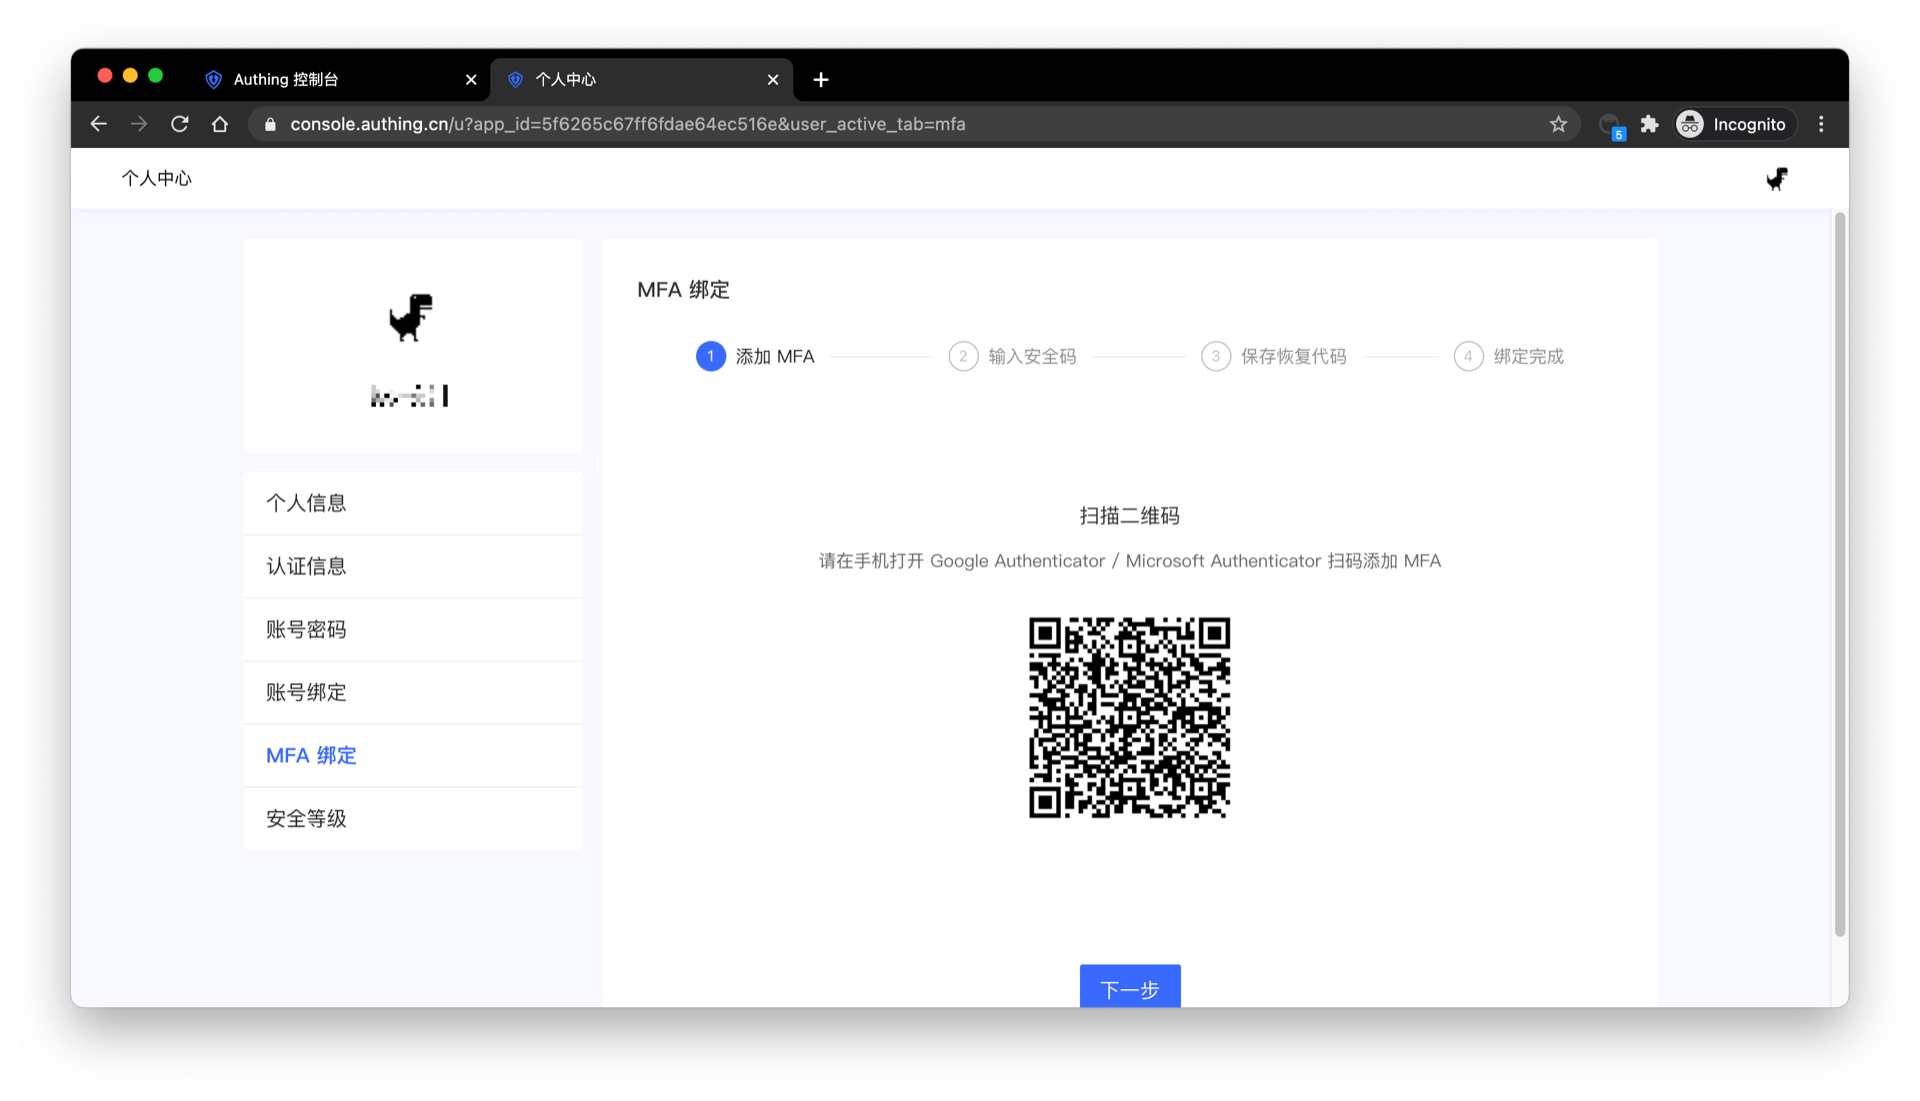Click the dinosaur avatar in top-right header

coord(1777,179)
